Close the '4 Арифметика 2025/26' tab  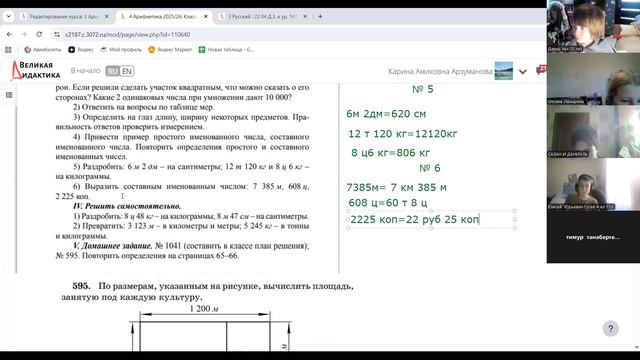206,16
